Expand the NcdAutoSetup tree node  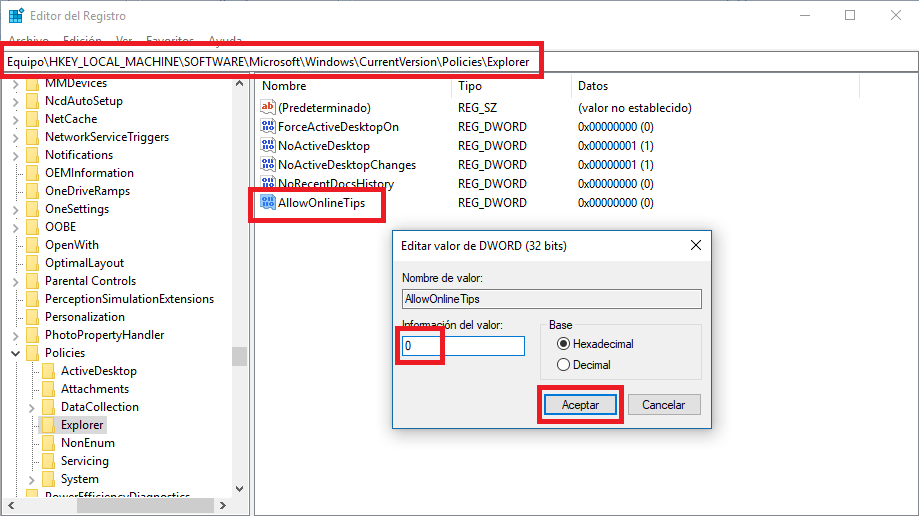pyautogui.click(x=16, y=101)
